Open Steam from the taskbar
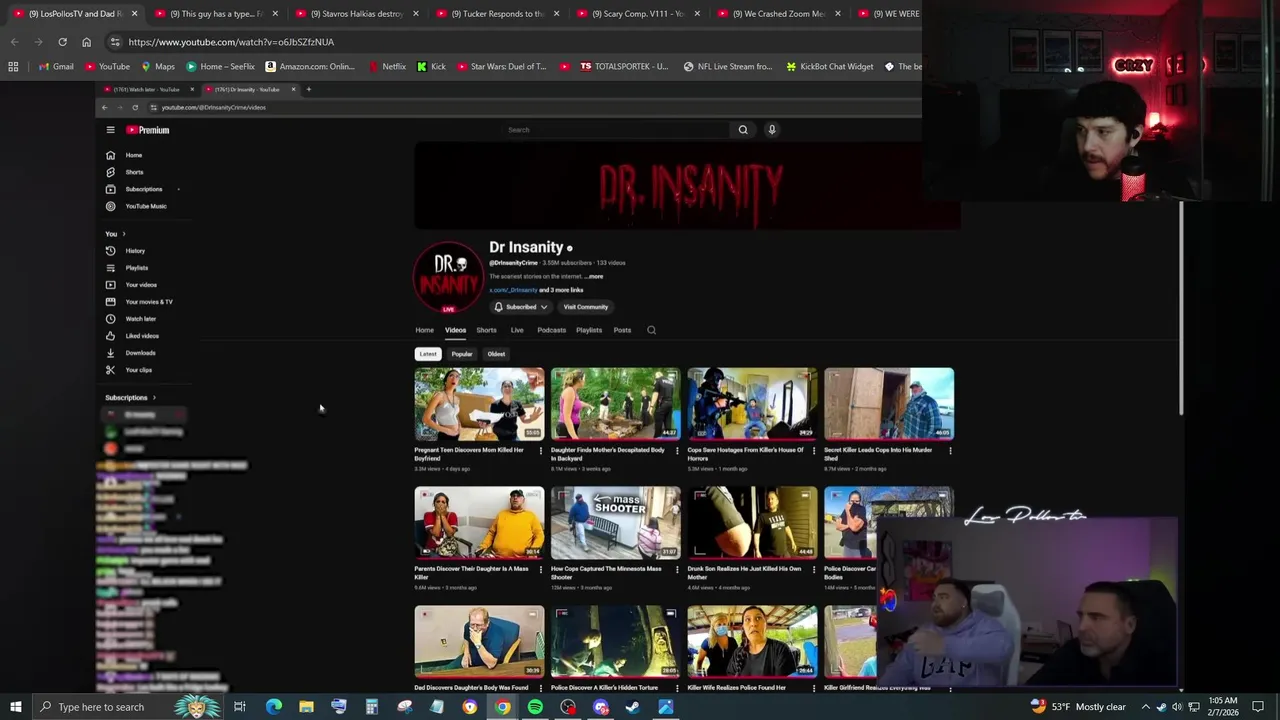 (633, 707)
